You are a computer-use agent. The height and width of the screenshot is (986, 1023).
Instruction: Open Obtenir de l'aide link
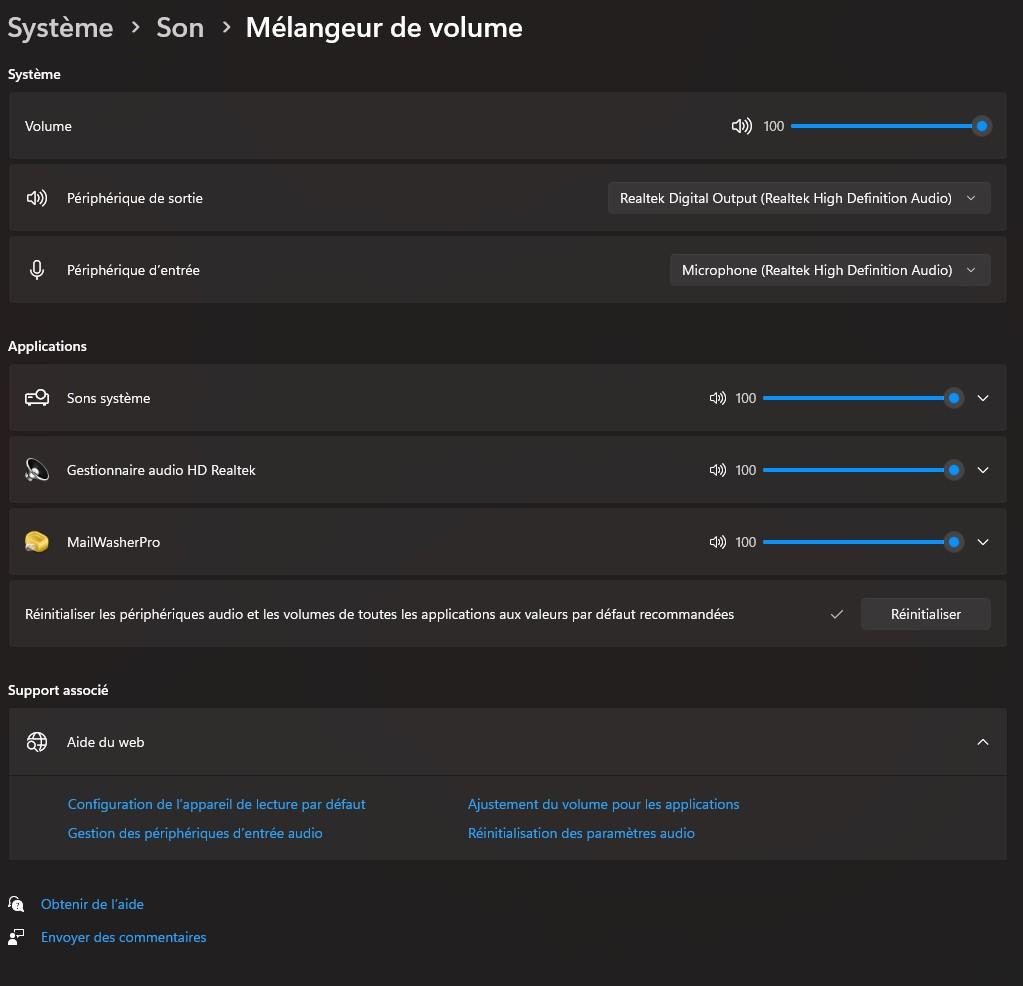92,904
